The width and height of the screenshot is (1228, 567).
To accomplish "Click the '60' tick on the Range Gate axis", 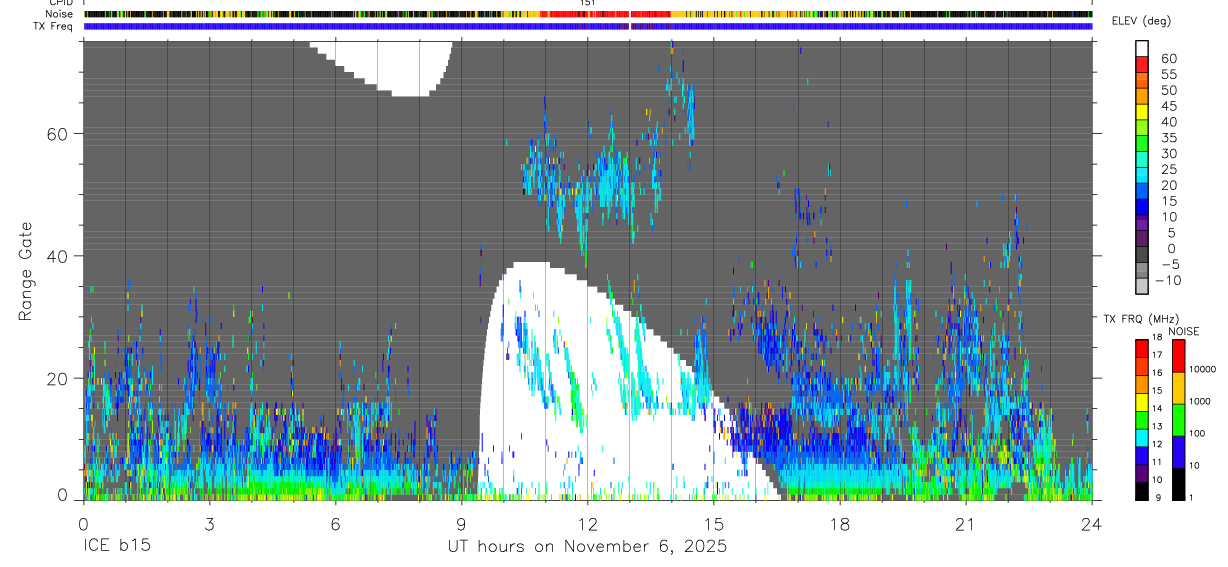I will pos(59,133).
